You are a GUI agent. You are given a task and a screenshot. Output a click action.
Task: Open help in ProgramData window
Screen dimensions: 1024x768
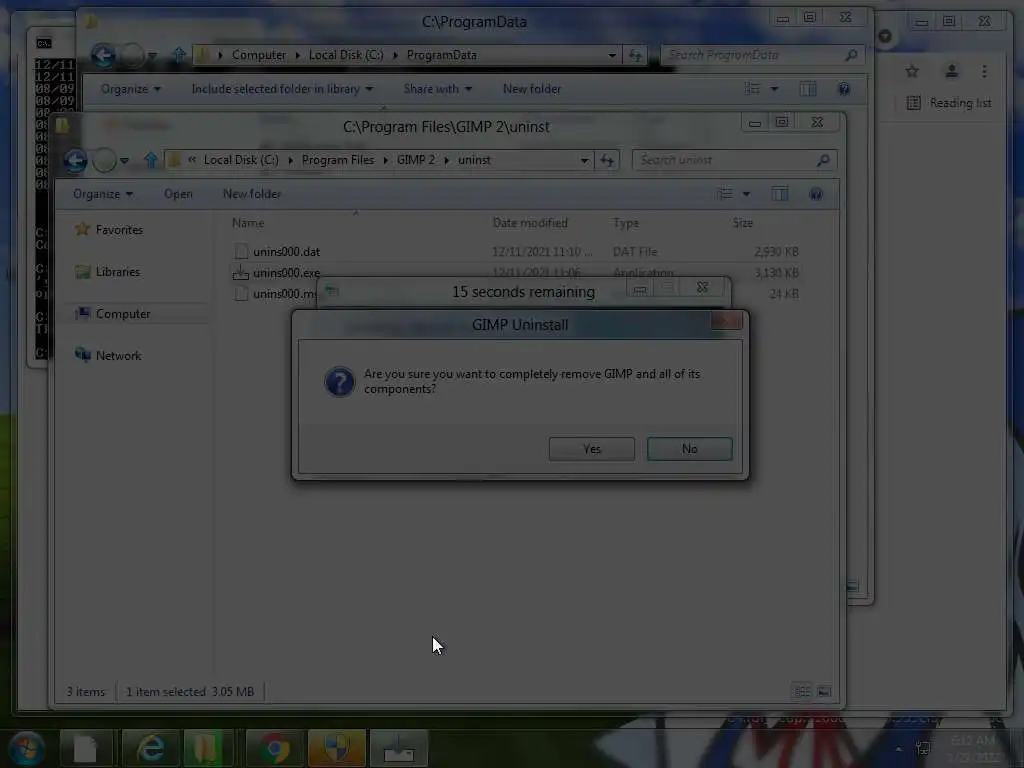[844, 89]
